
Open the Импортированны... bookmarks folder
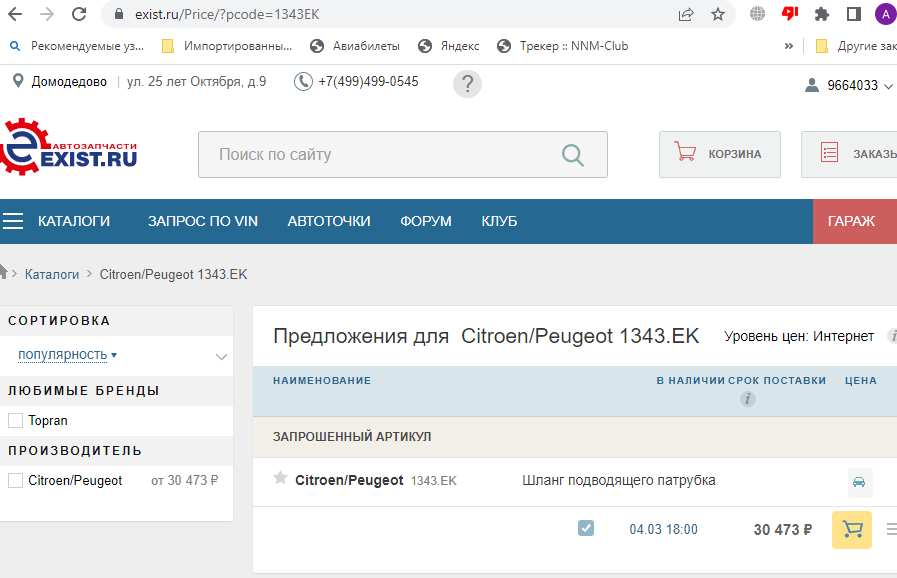pos(227,46)
